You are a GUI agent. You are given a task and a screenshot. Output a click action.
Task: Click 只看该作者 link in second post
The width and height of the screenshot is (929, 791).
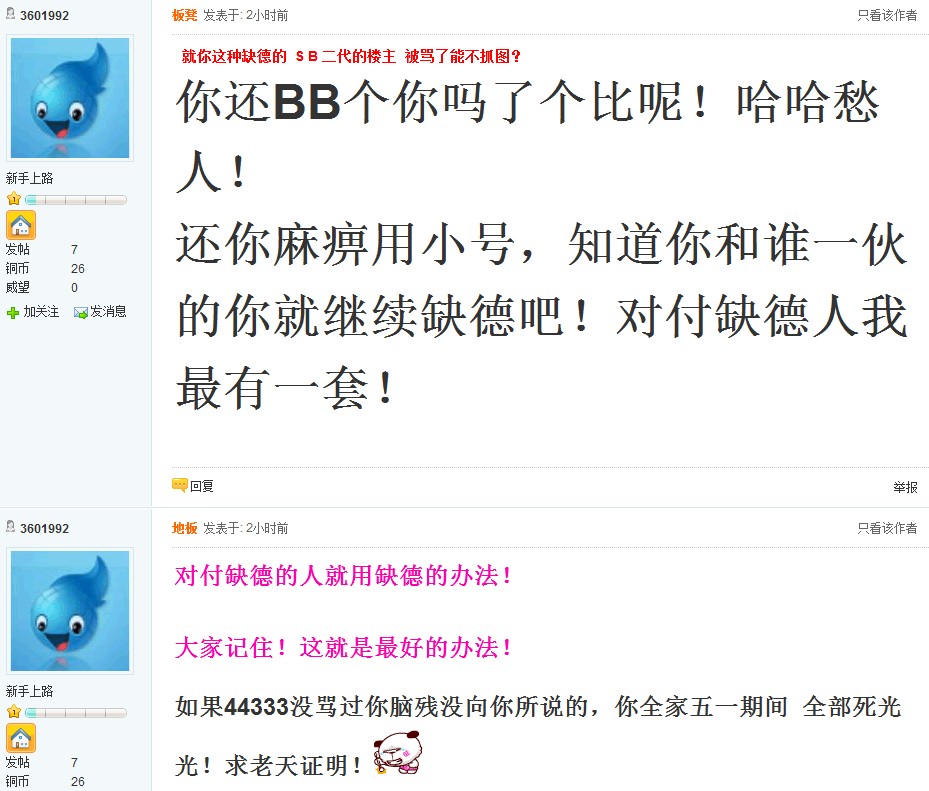click(x=887, y=528)
